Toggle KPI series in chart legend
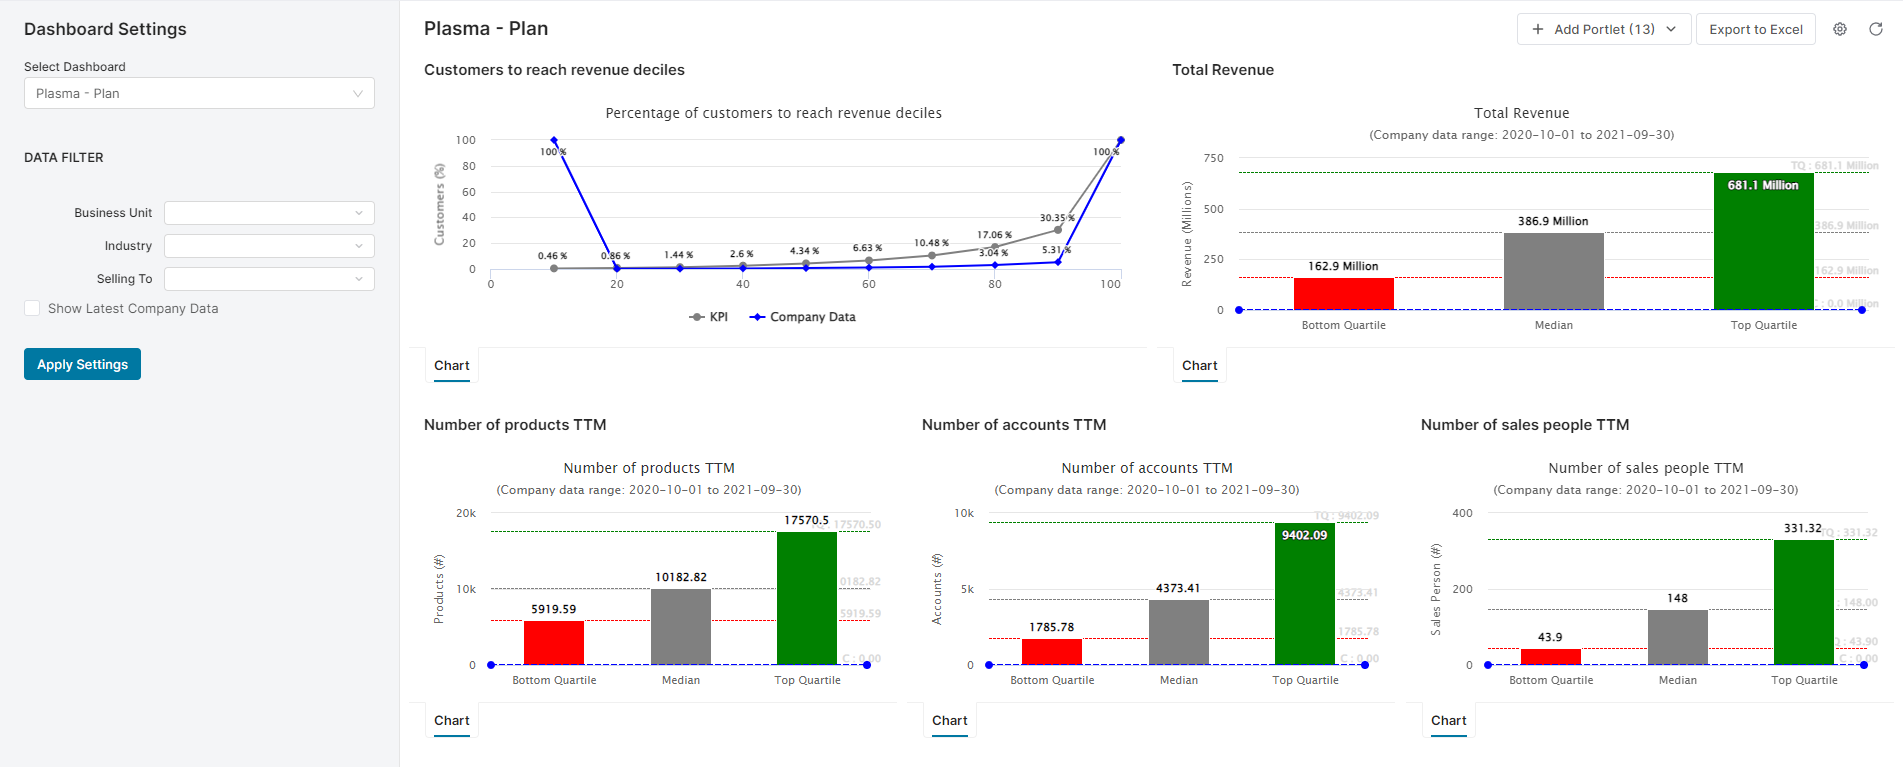 pos(709,317)
